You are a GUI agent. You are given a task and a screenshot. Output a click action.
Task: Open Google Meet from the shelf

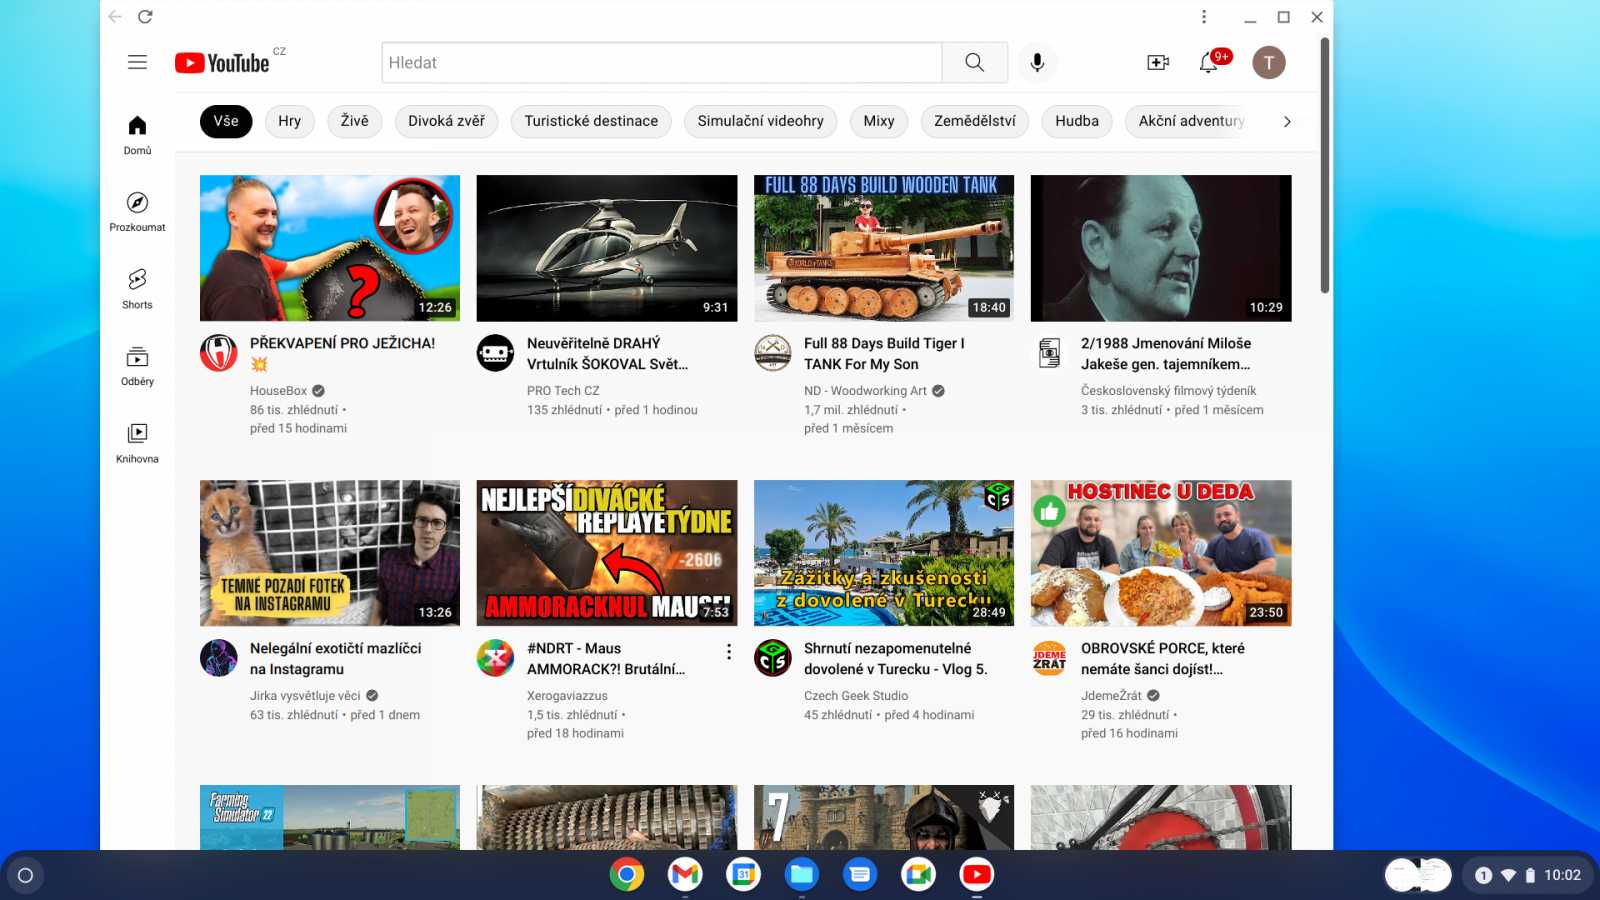918,875
